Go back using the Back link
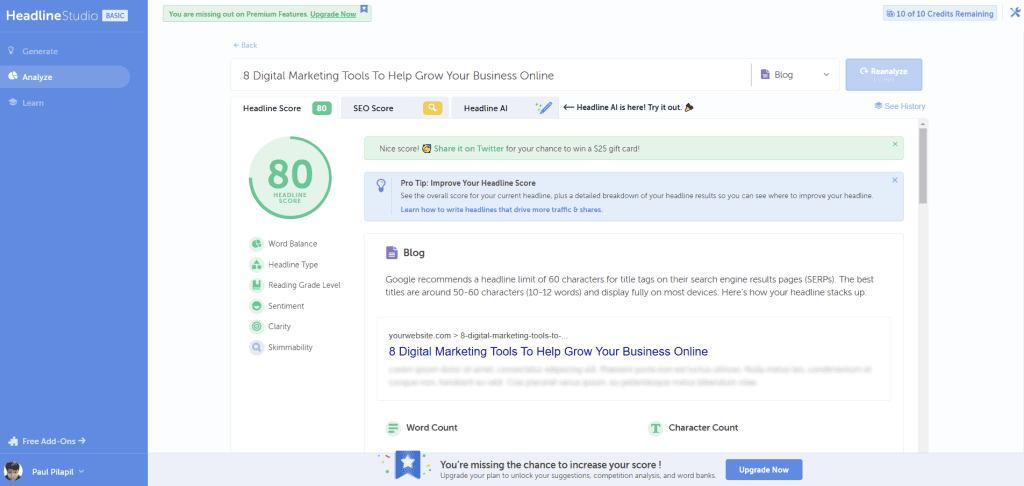The height and width of the screenshot is (486, 1024). click(x=245, y=45)
